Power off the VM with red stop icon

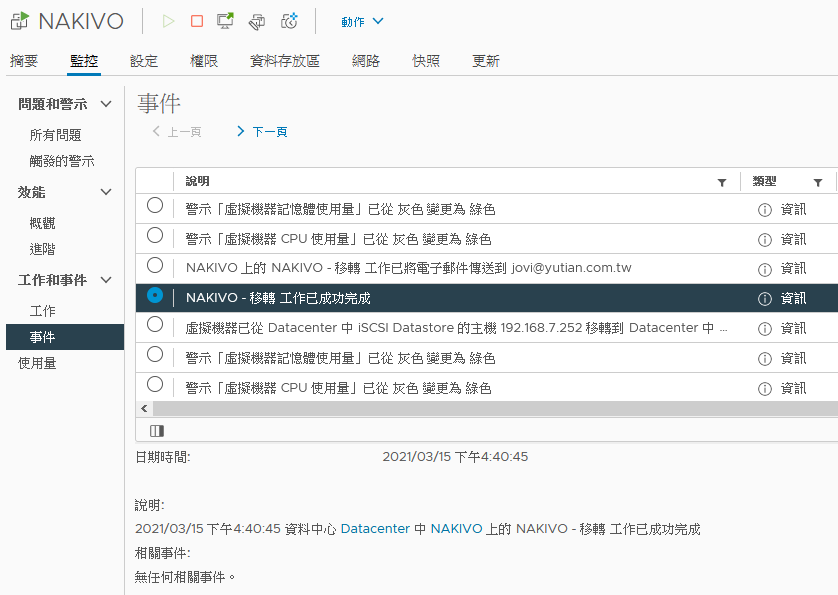click(x=197, y=21)
